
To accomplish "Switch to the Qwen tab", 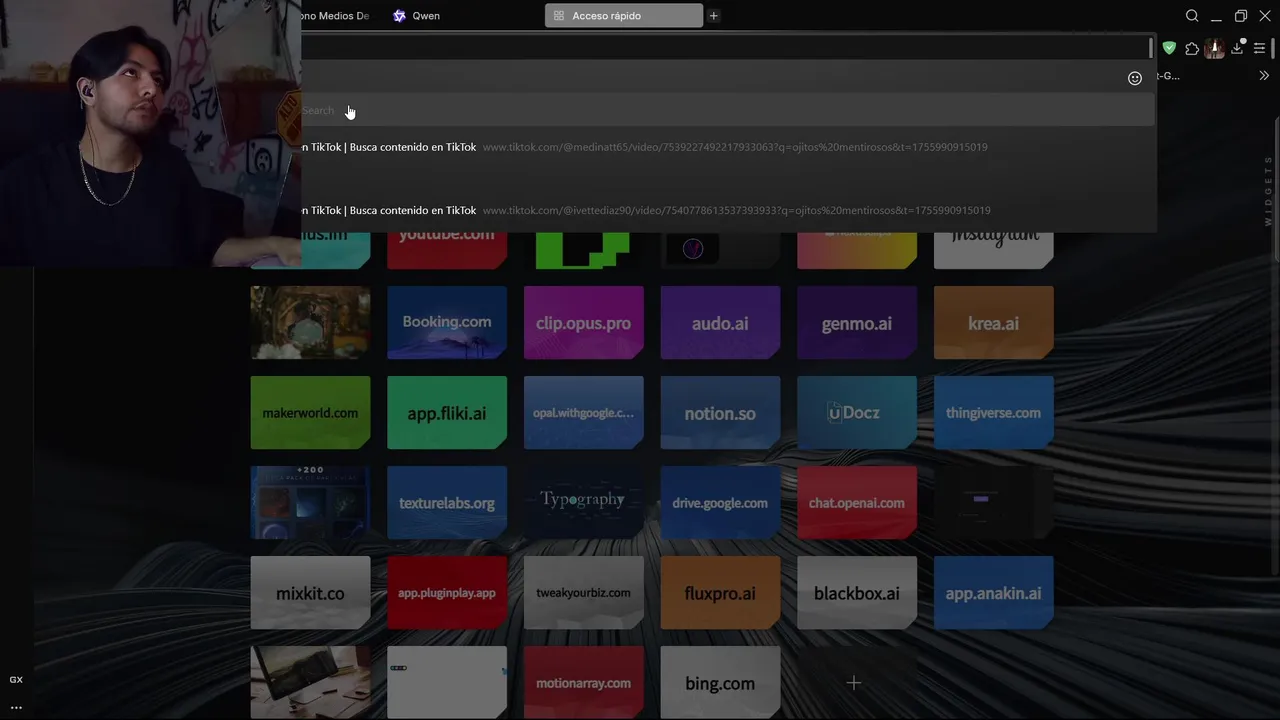I will [418, 16].
